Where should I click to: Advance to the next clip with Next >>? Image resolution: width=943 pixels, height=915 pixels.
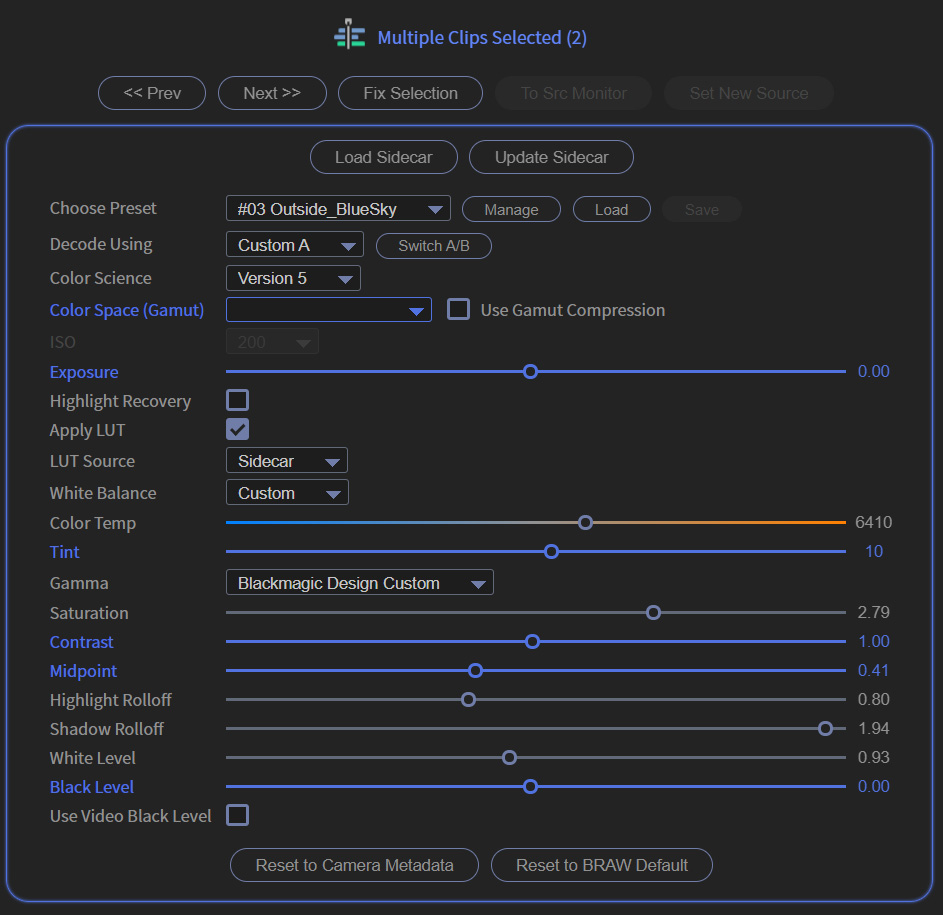click(x=272, y=93)
